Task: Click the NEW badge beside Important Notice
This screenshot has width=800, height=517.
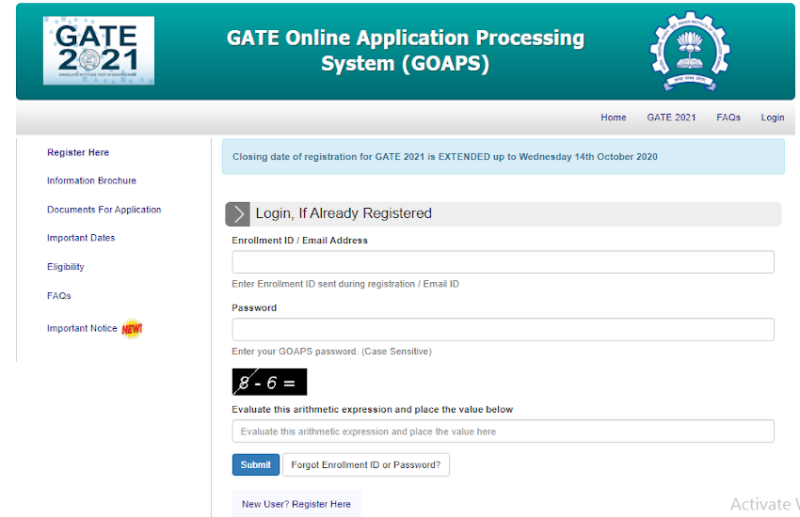Action: [x=132, y=329]
